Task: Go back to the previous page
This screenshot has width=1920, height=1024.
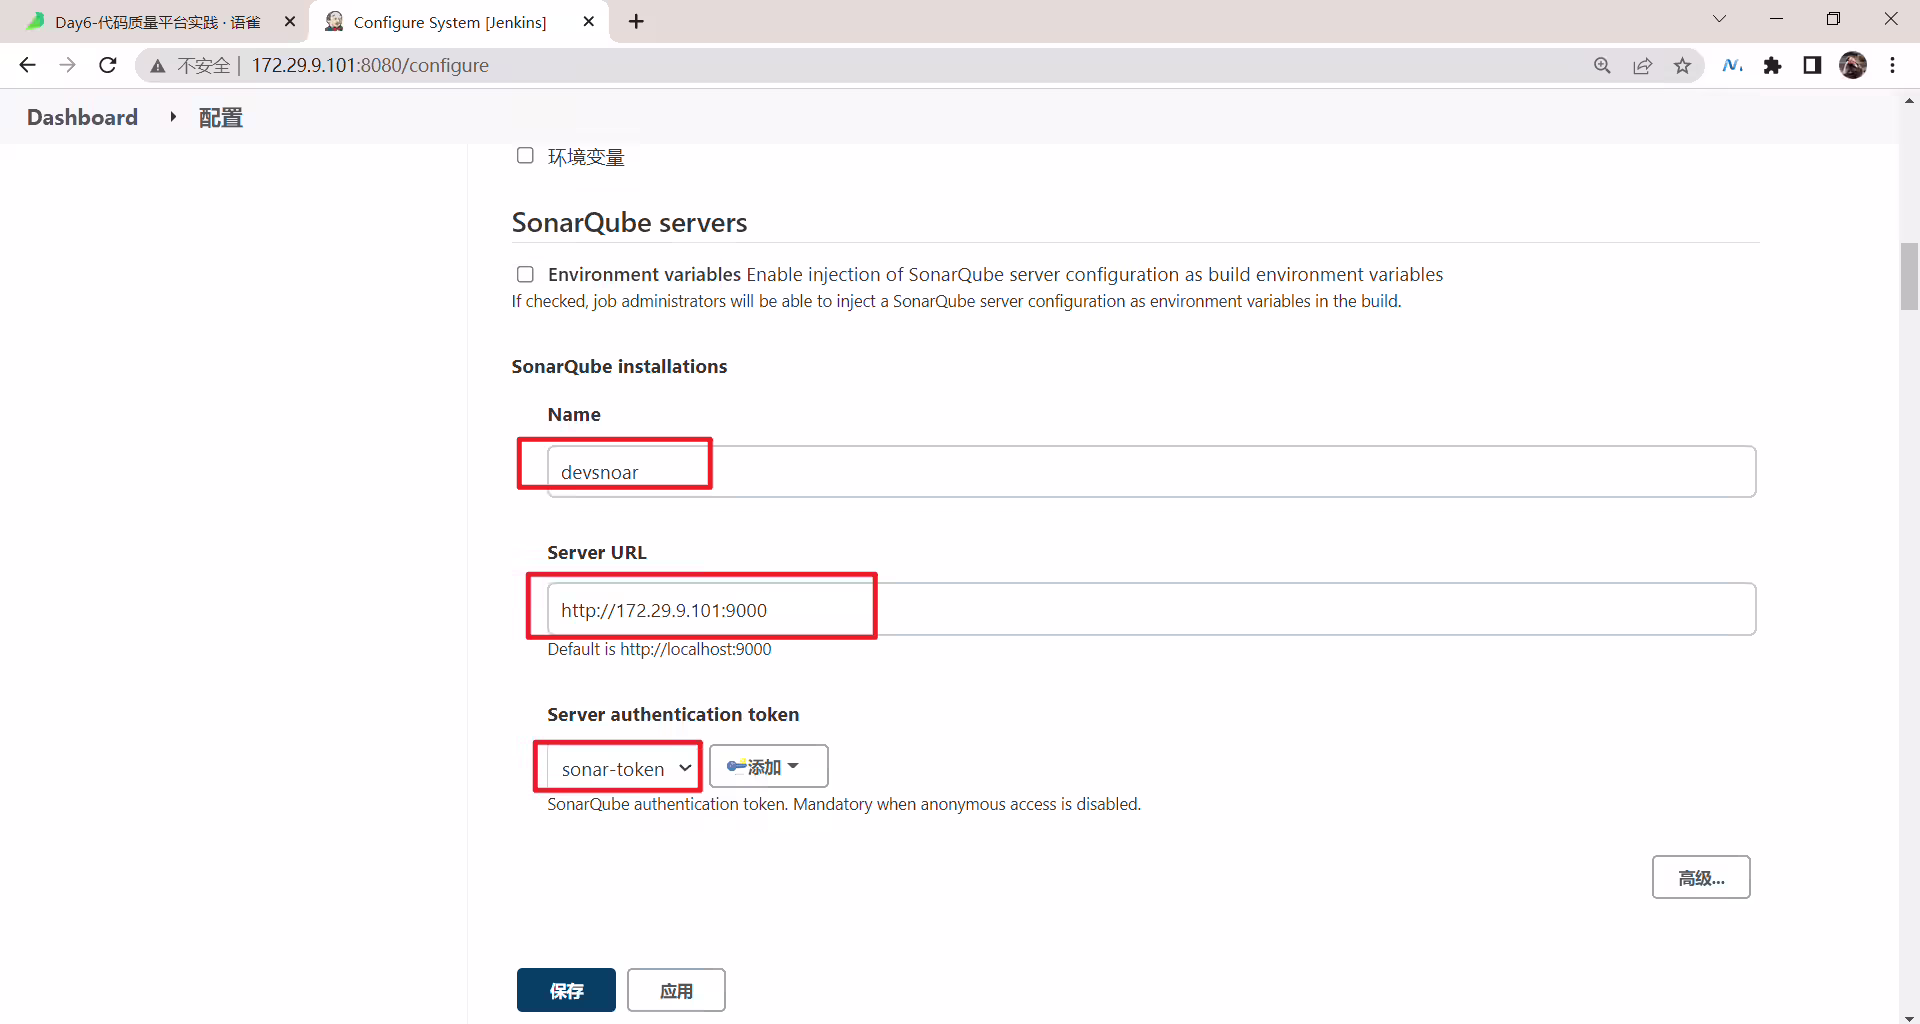Action: (27, 65)
